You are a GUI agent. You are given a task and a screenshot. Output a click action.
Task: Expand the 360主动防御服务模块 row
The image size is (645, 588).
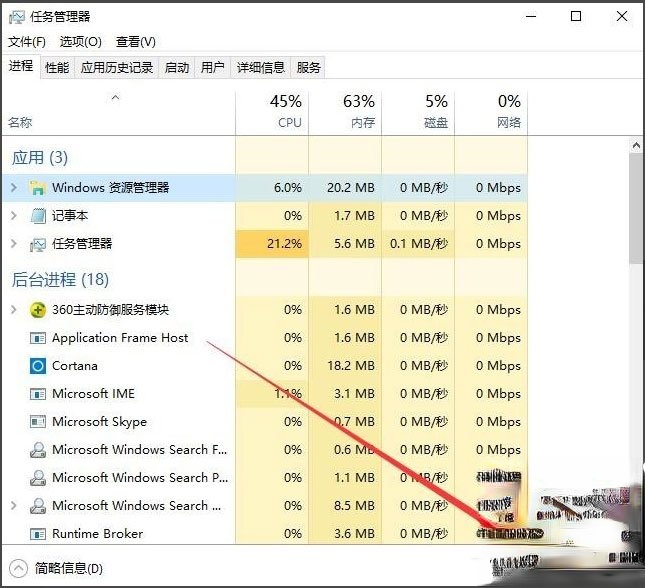pyautogui.click(x=14, y=309)
